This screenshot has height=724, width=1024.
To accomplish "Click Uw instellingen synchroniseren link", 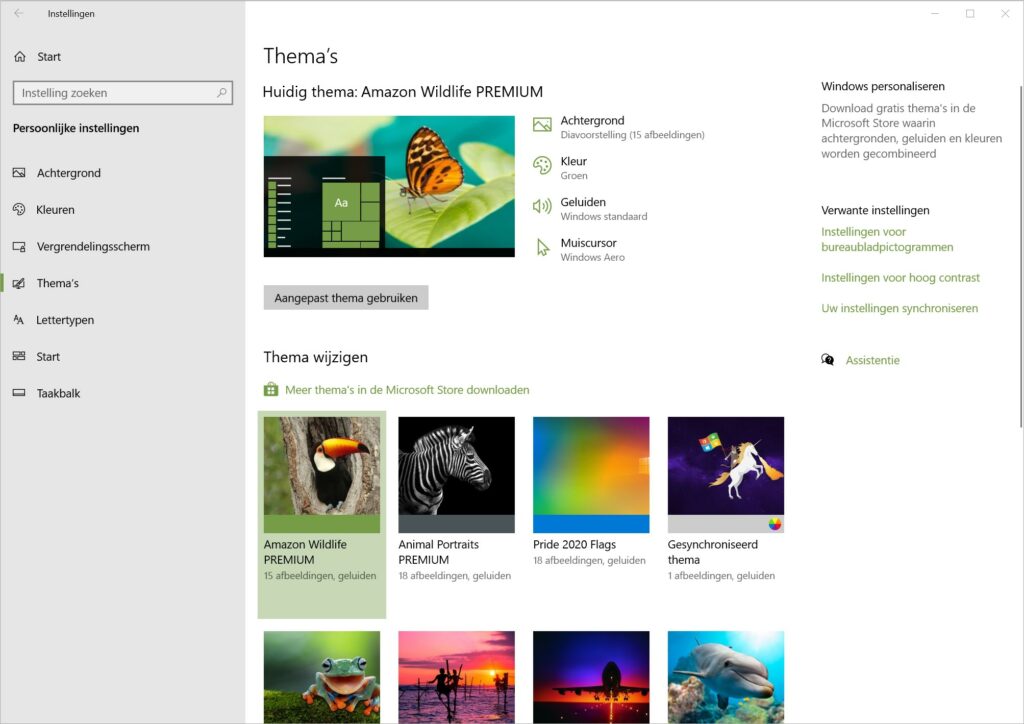I will pyautogui.click(x=899, y=308).
